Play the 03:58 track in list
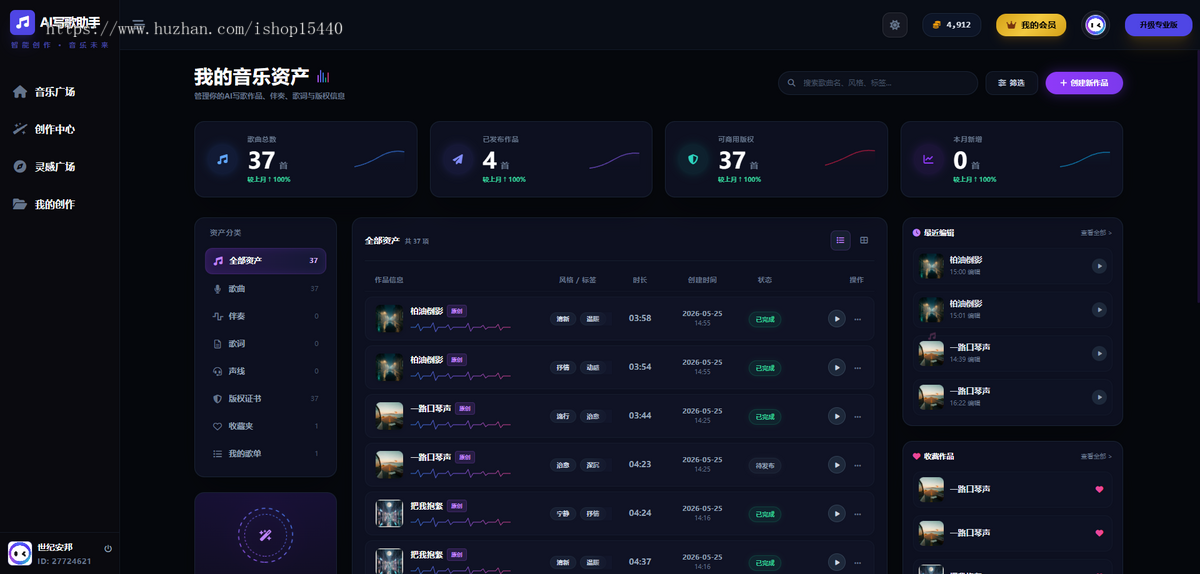 point(837,319)
